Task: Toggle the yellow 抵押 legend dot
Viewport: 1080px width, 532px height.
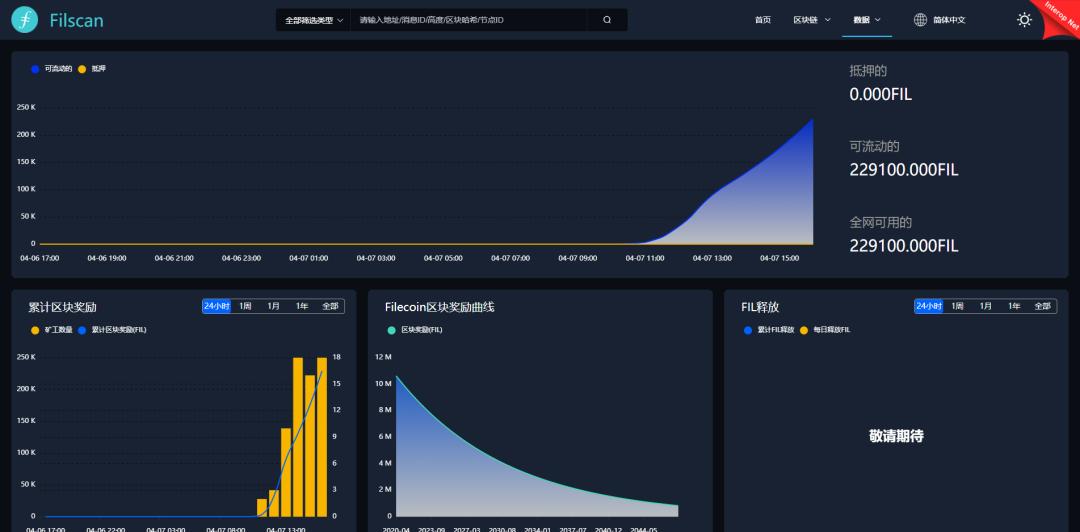Action: point(82,69)
